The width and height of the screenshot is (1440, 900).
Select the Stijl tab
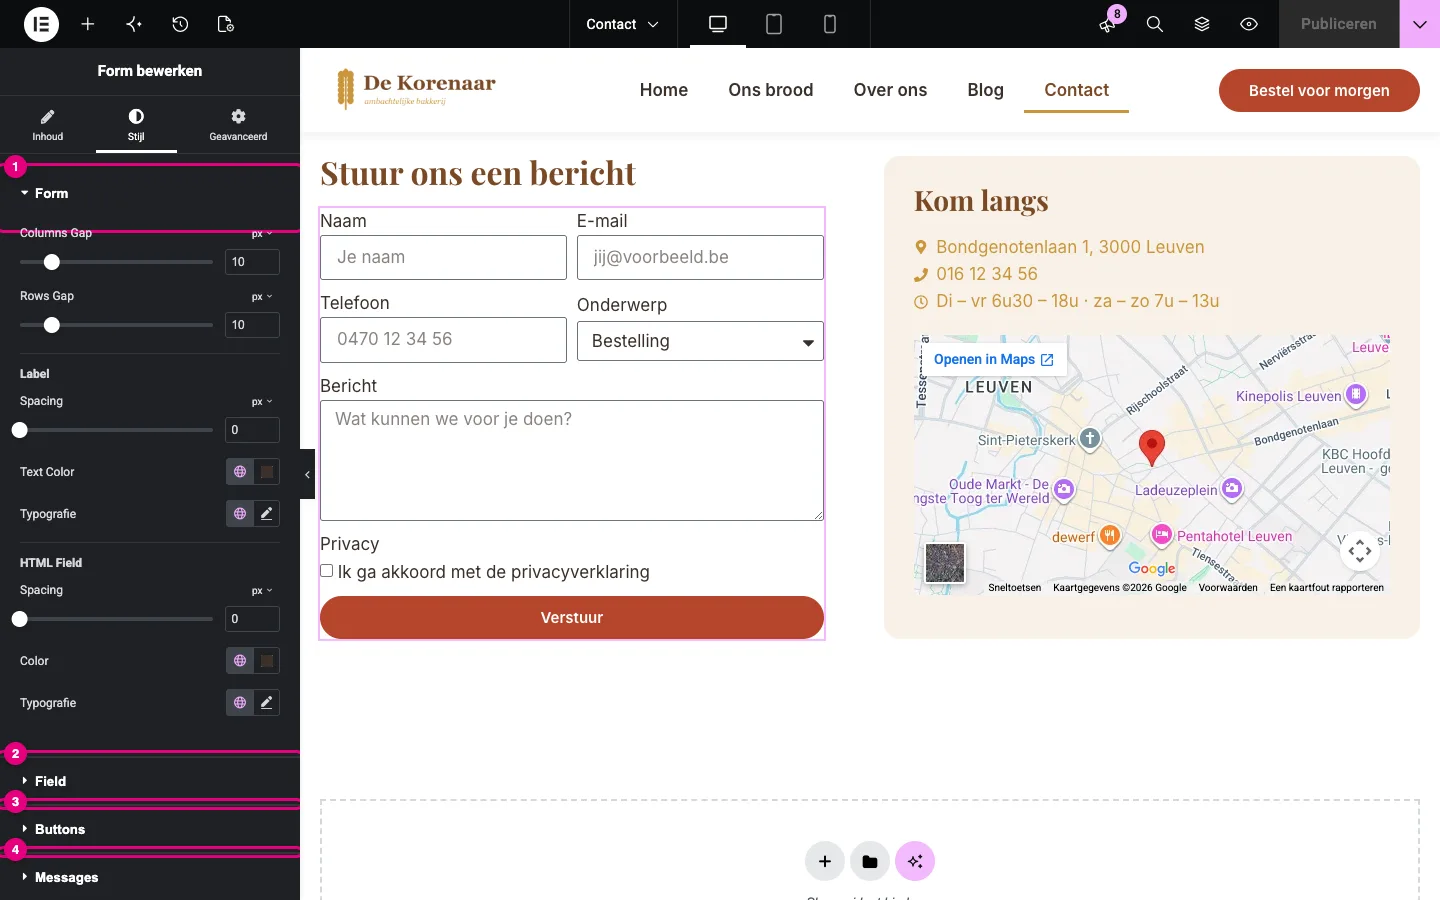[136, 124]
